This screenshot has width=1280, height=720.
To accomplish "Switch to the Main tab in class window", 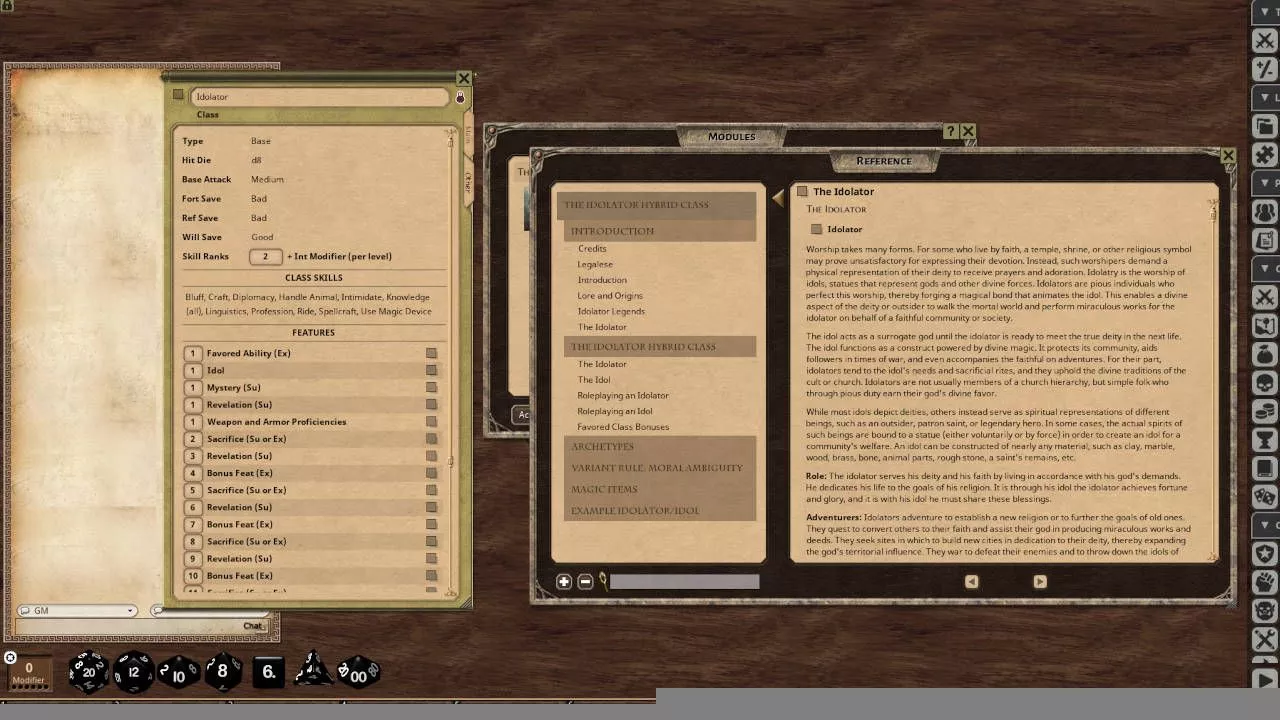I will tap(467, 134).
